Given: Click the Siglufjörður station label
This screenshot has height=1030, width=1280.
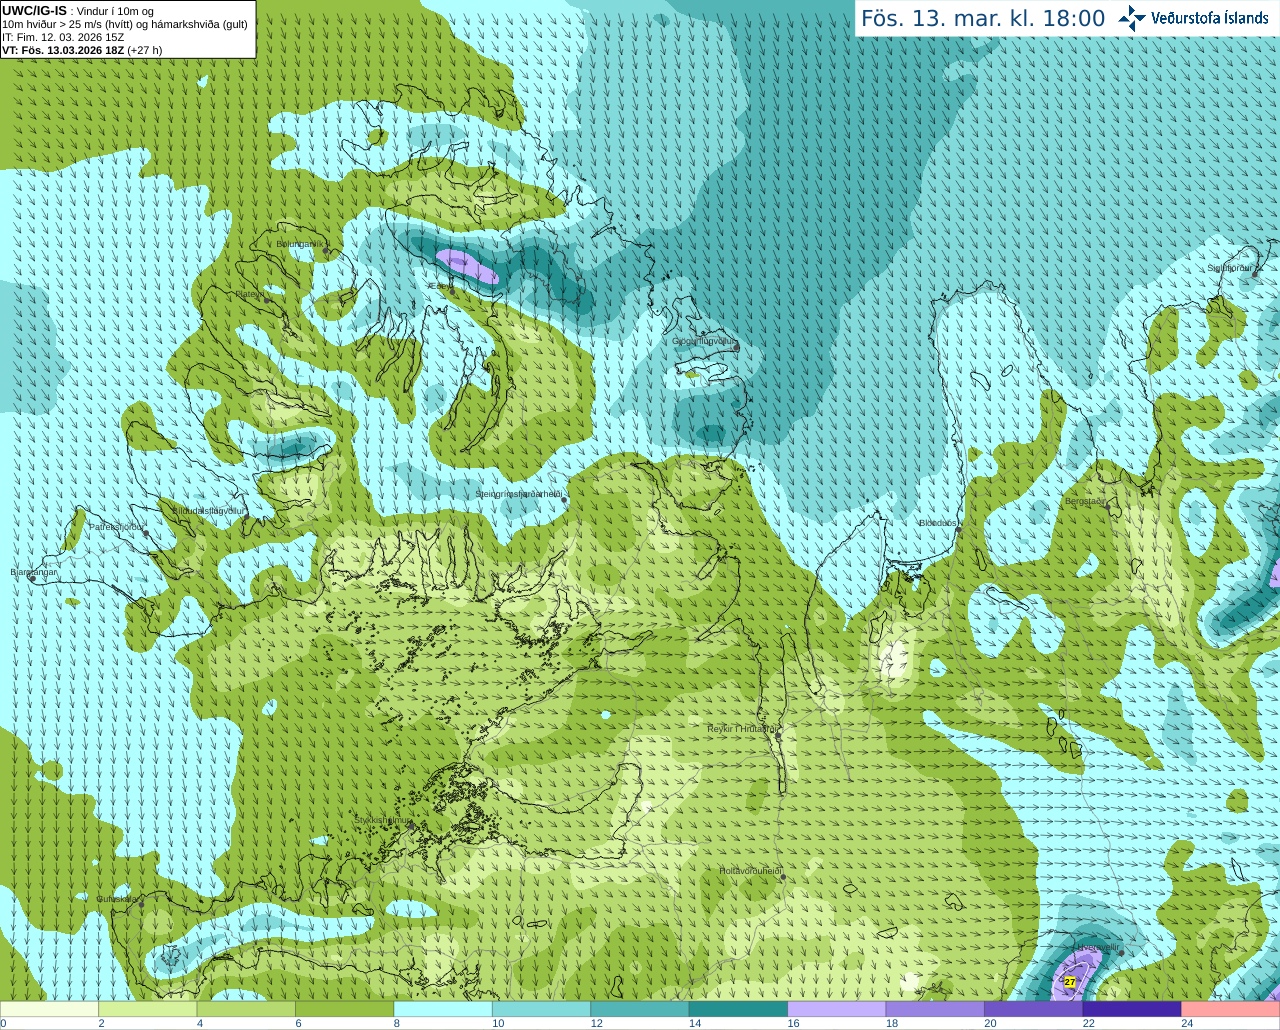Looking at the screenshot, I should [1229, 268].
